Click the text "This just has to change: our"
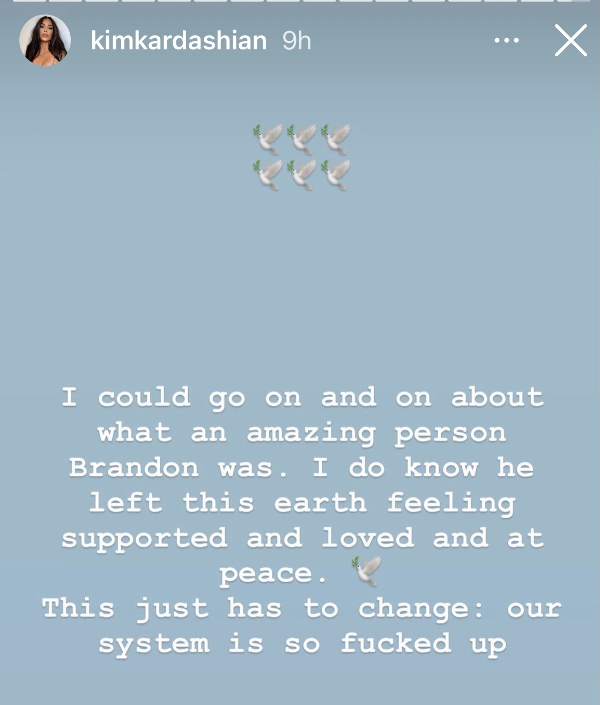 pos(302,608)
